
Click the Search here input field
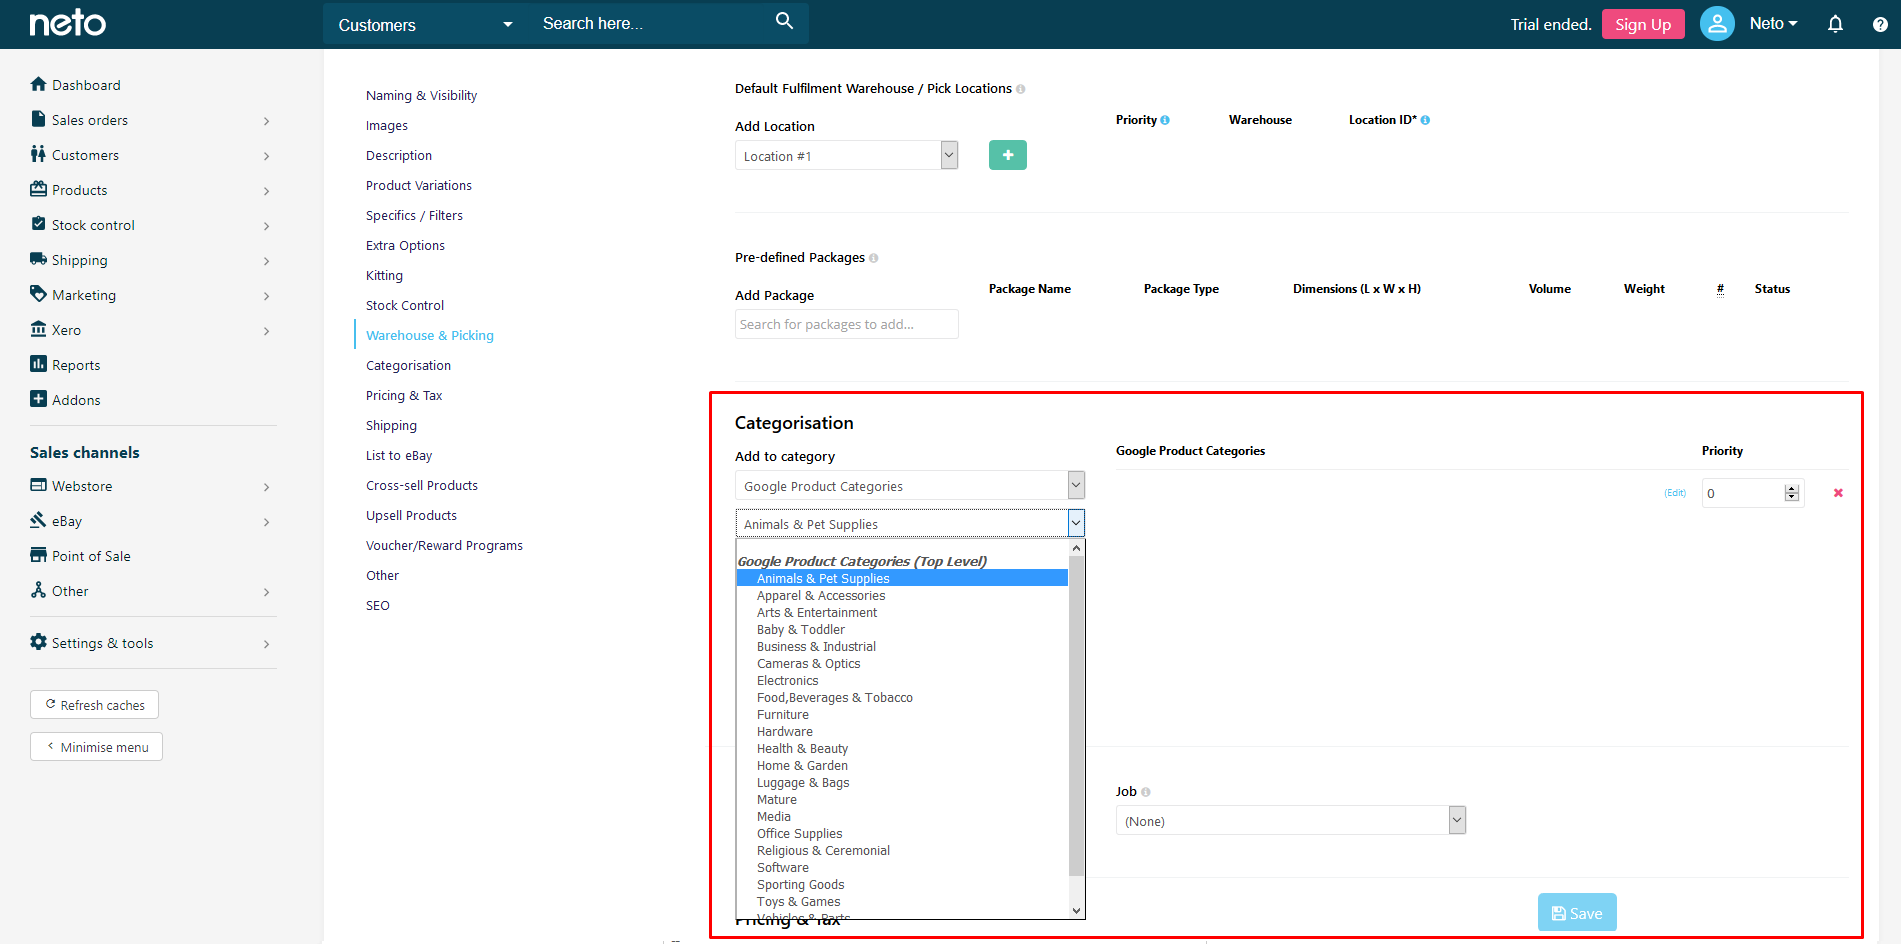(650, 23)
